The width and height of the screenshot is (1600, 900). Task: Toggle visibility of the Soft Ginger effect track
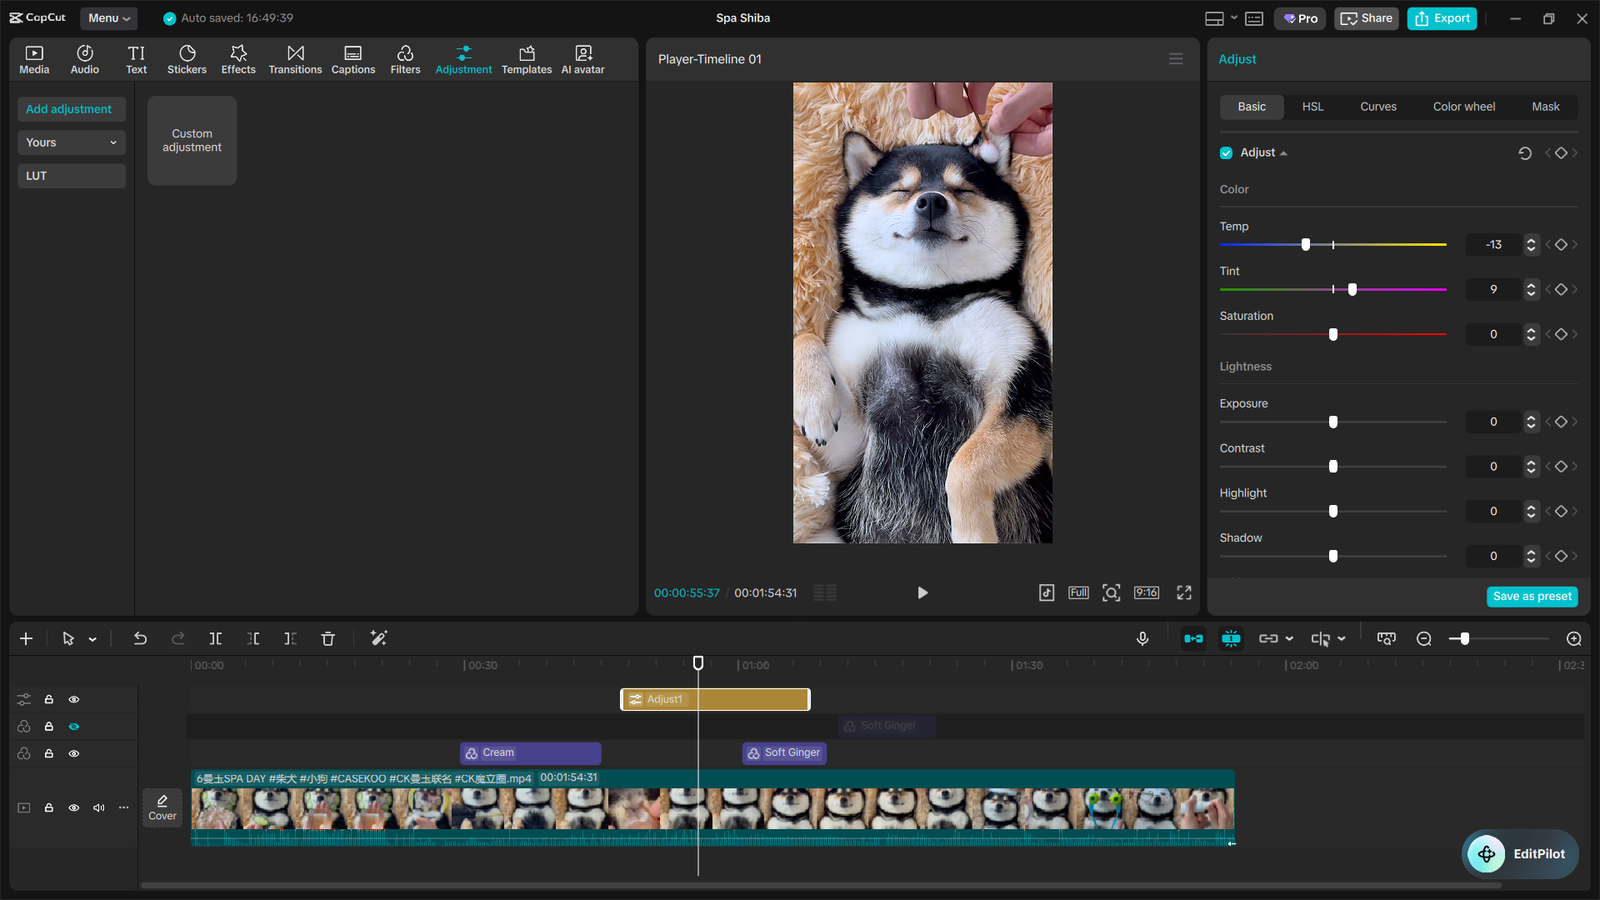[x=73, y=726]
